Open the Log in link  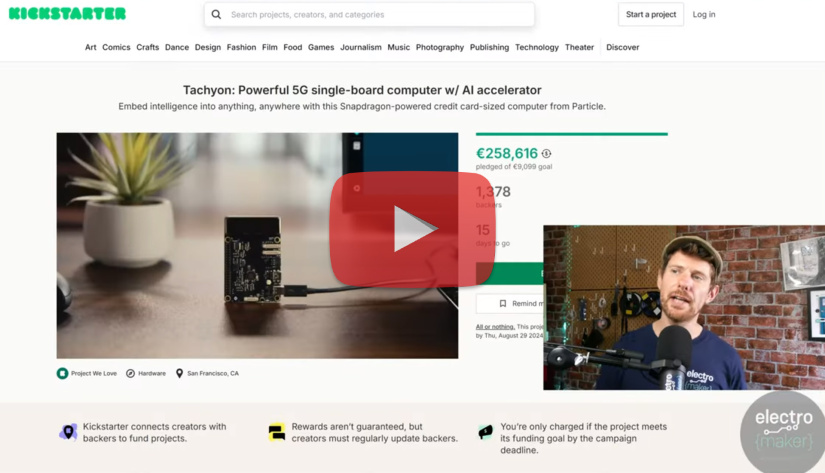pyautogui.click(x=703, y=15)
